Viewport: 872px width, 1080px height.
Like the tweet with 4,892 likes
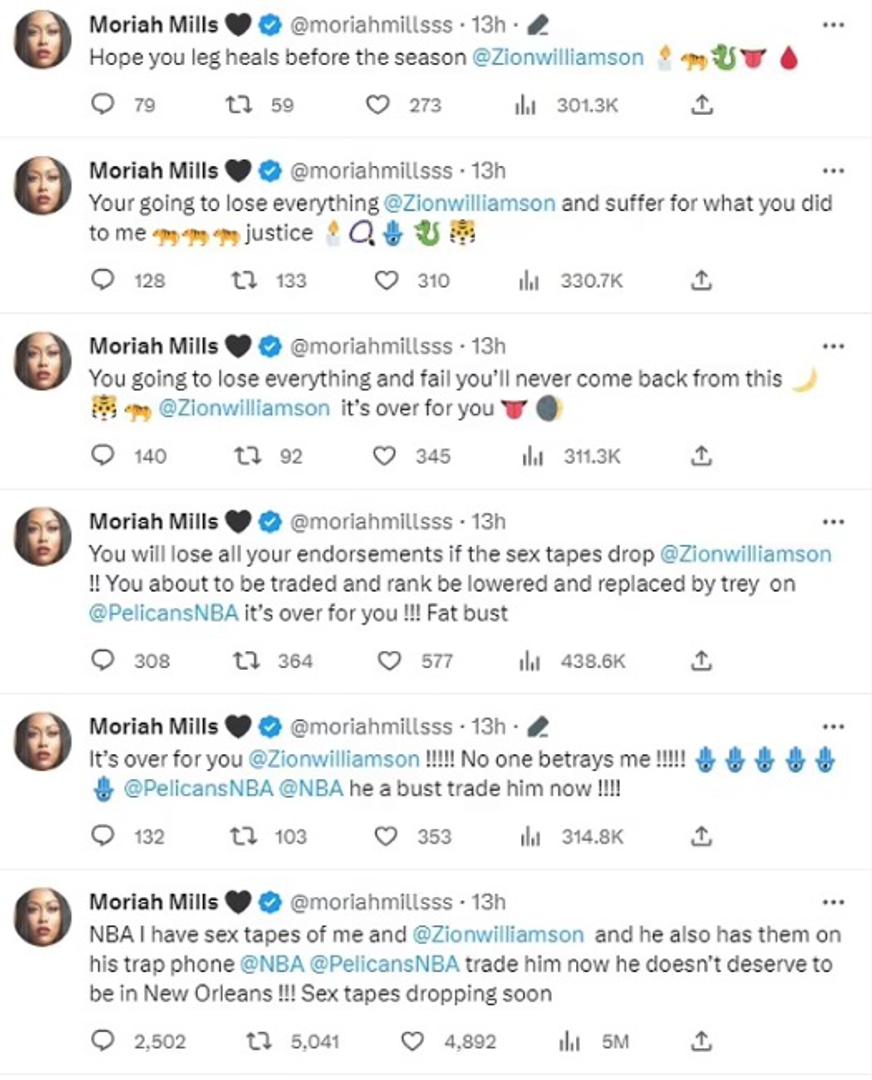tap(412, 1041)
